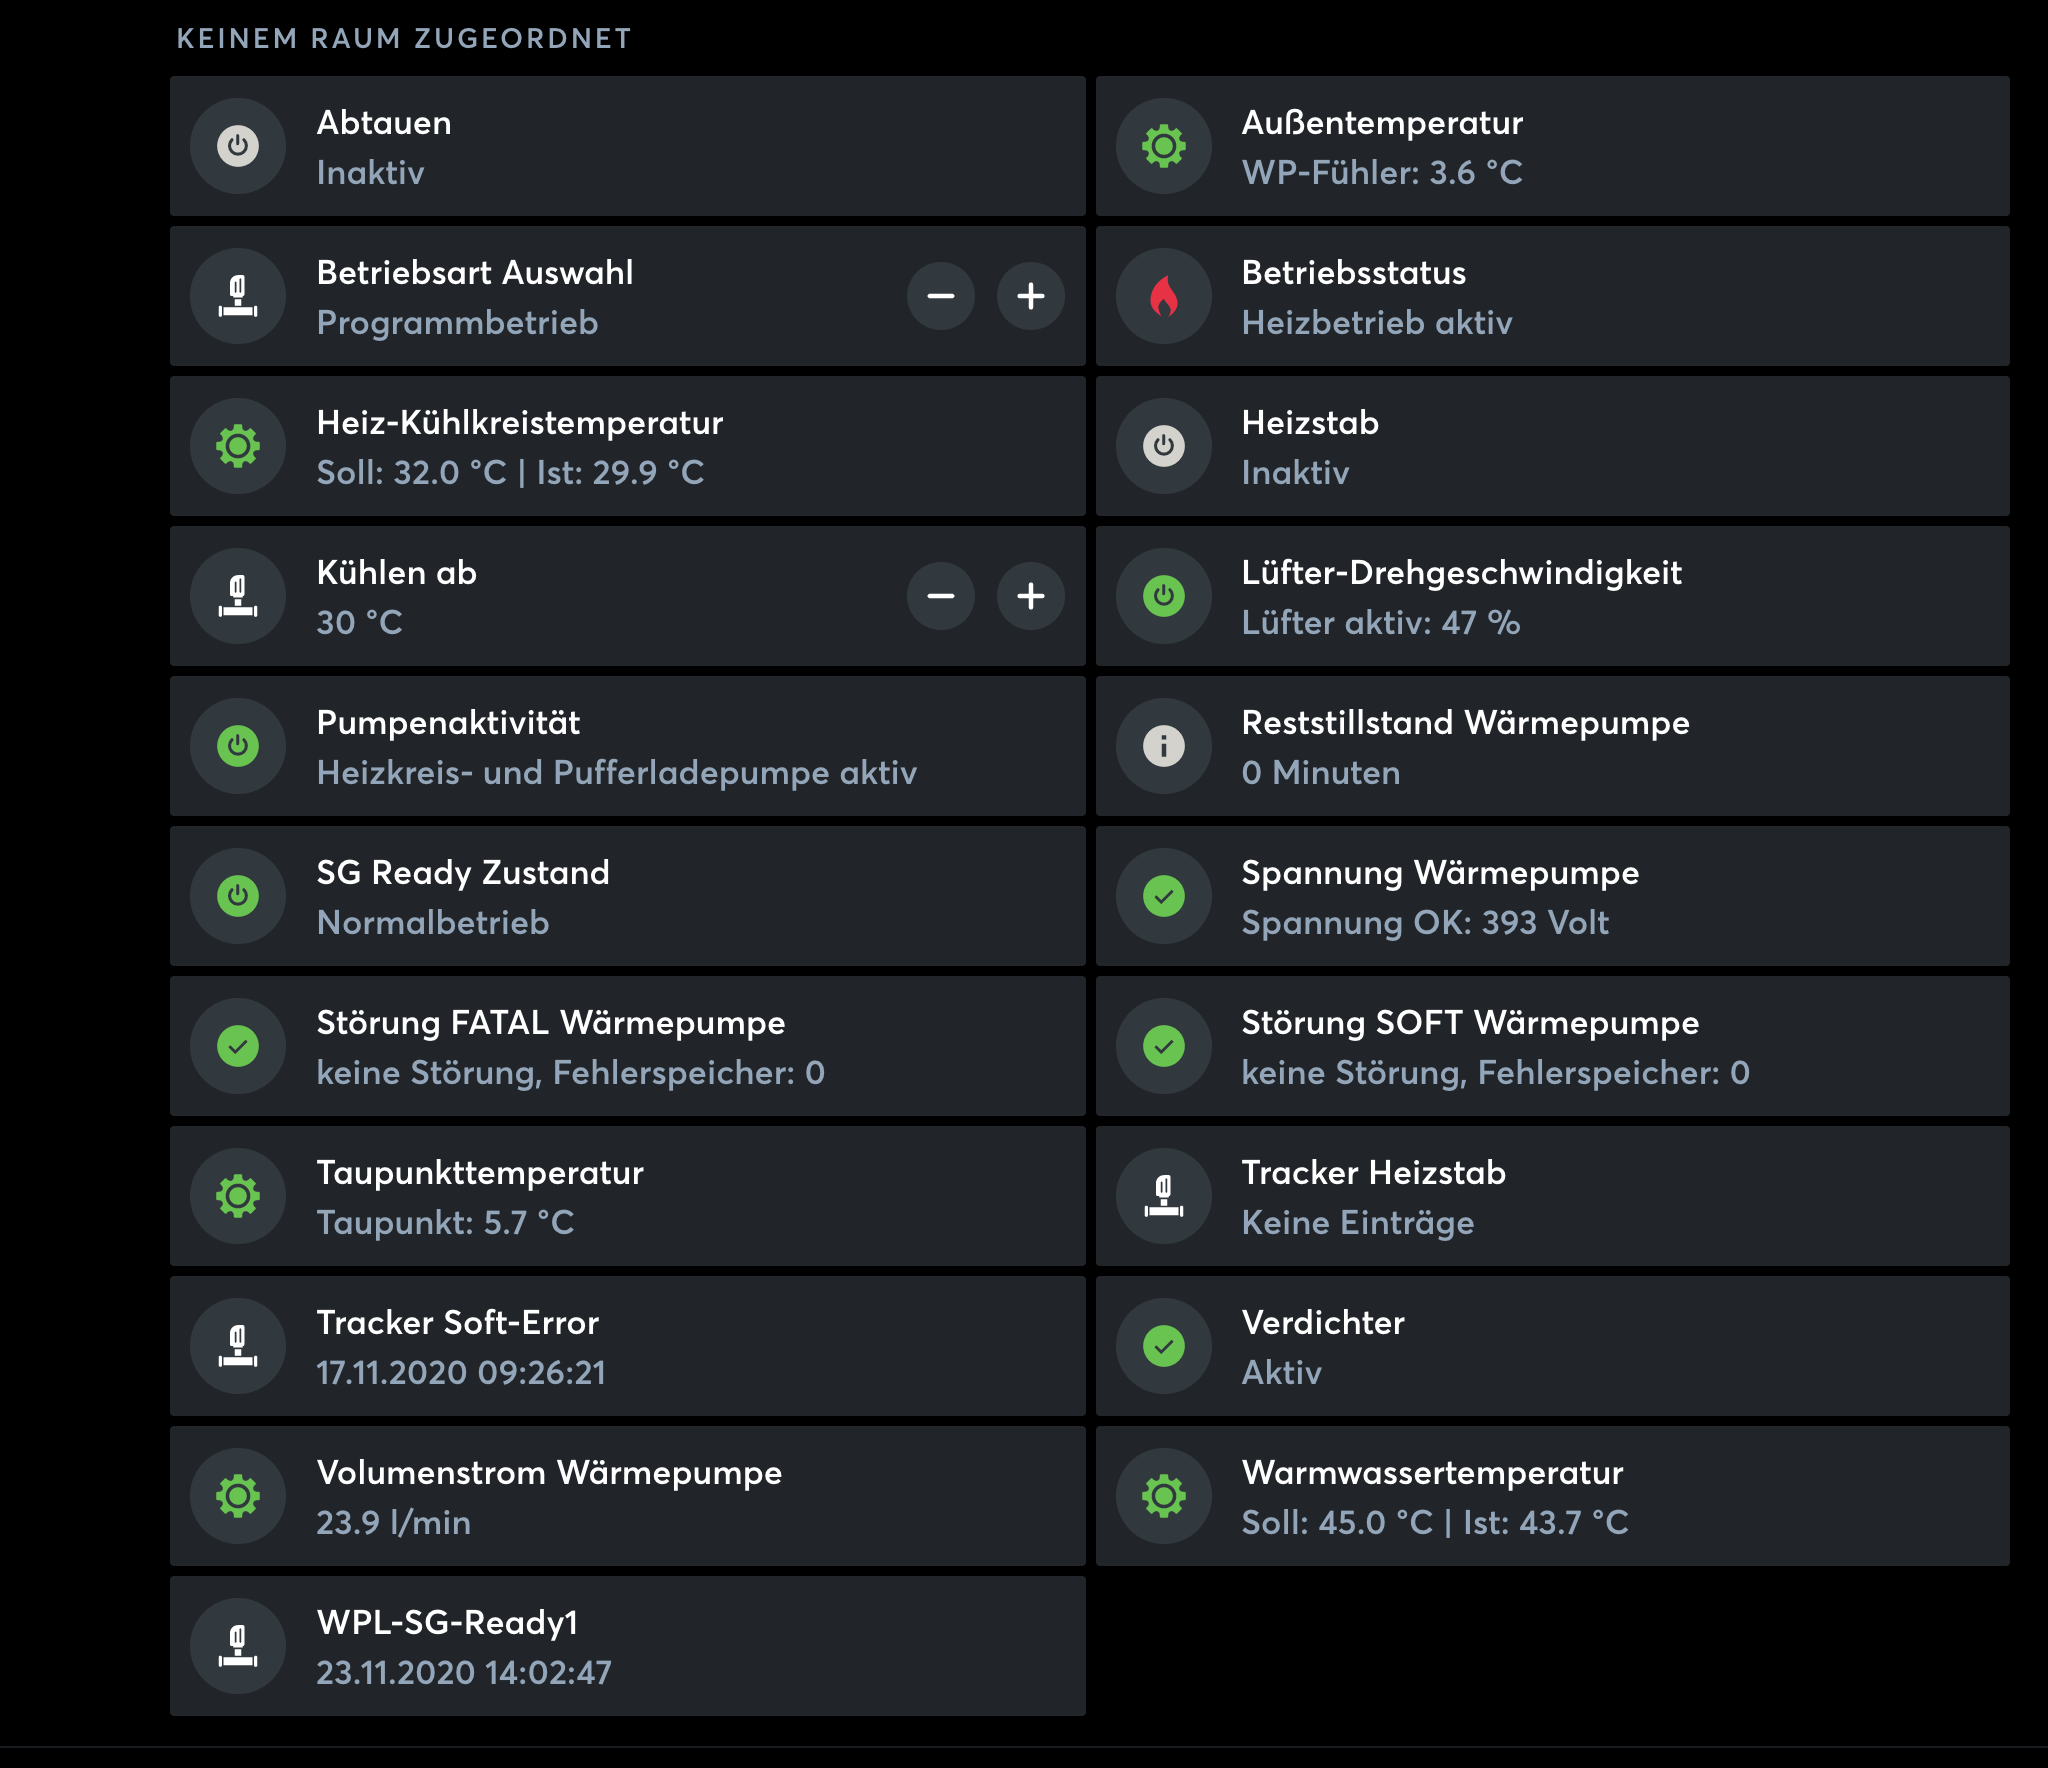Click the Abtauen power icon
The image size is (2048, 1768).
[x=238, y=146]
